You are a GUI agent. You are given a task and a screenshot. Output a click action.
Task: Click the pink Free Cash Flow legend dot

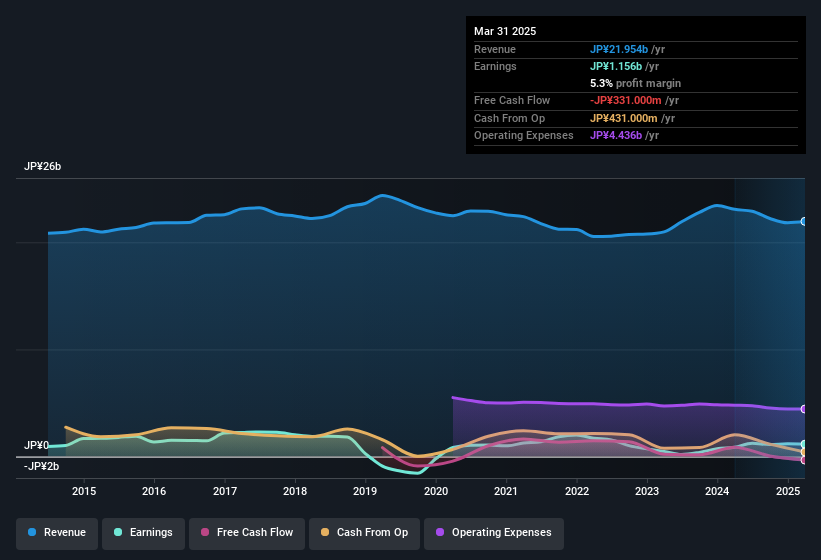(x=205, y=532)
